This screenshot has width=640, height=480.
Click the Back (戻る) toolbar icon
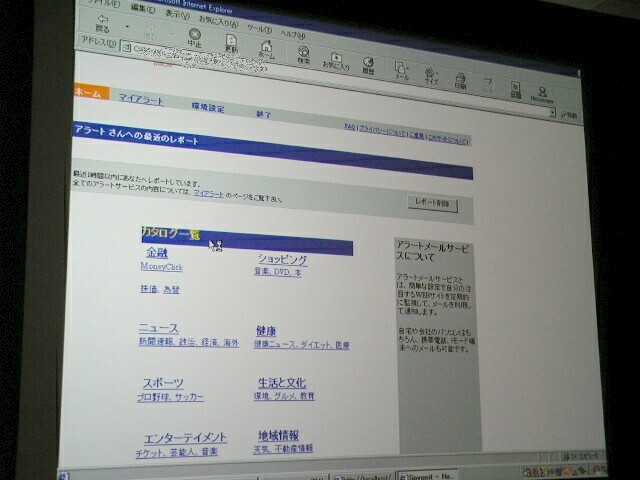(103, 25)
